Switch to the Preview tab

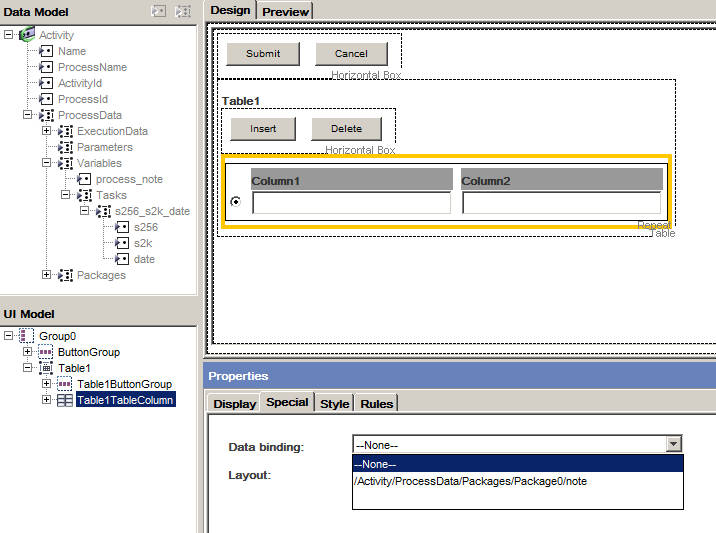click(x=285, y=11)
